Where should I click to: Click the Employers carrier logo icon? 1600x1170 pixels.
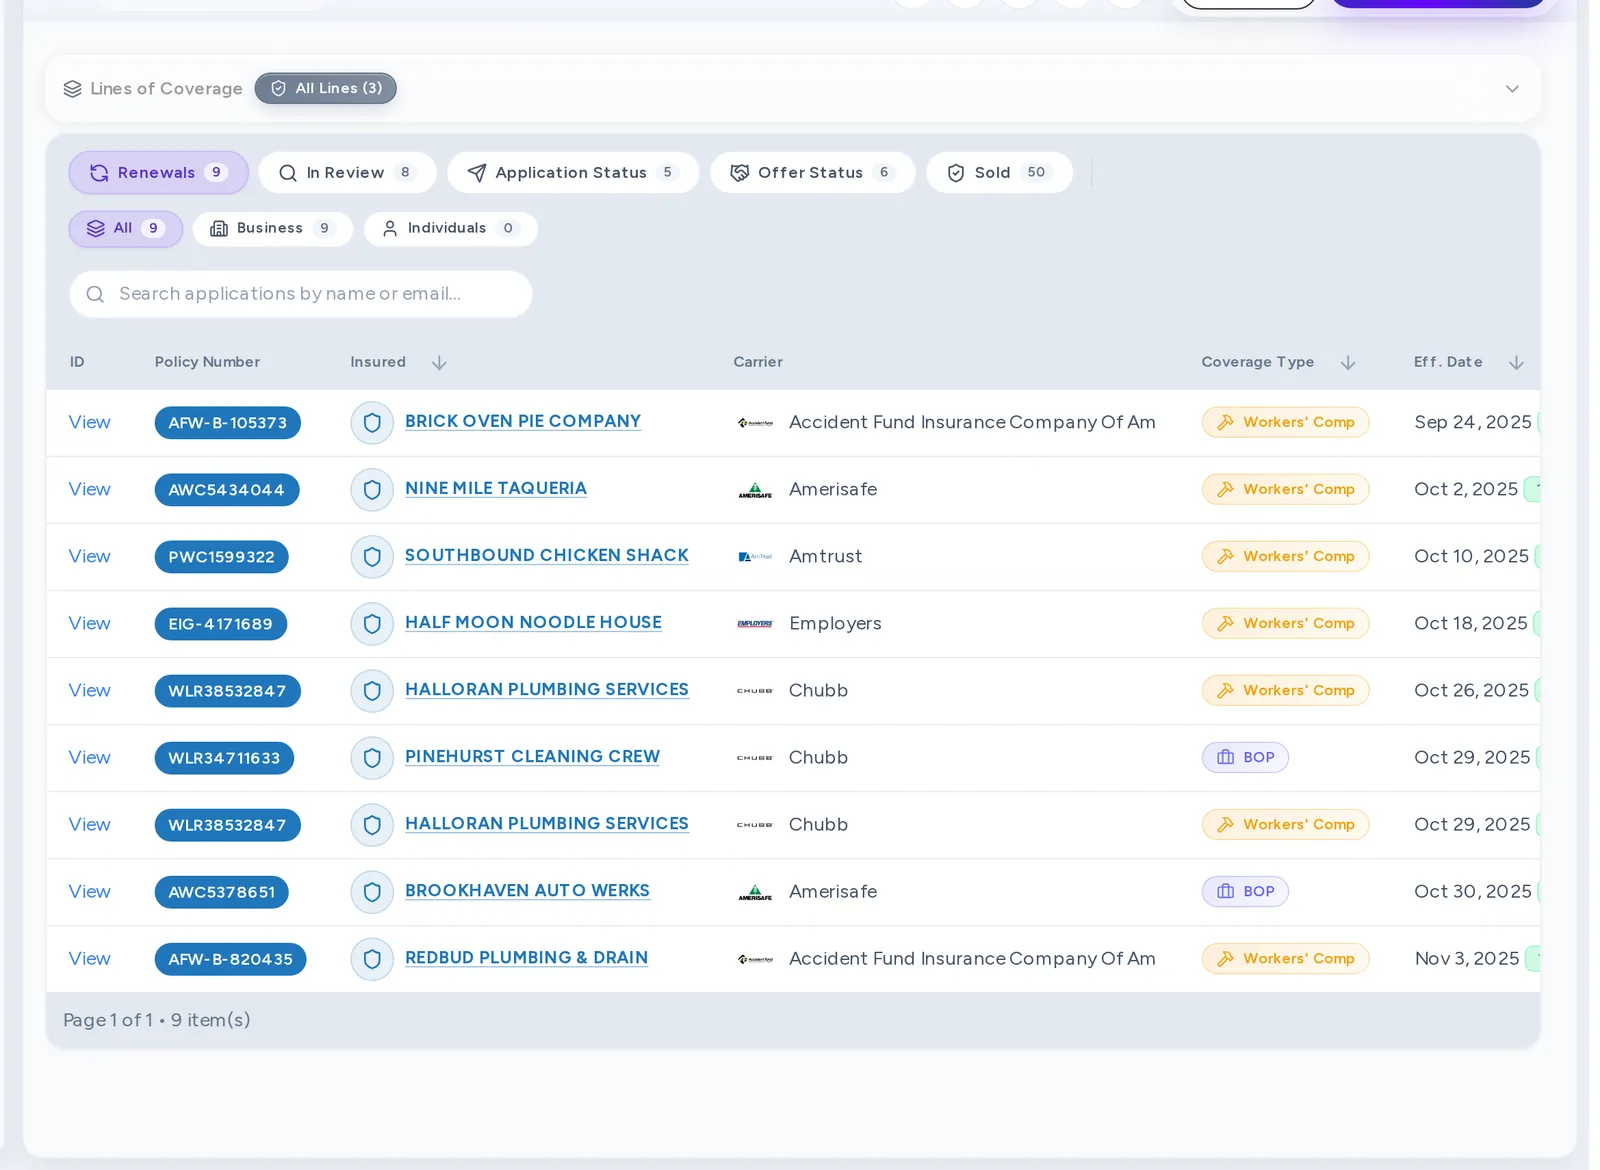pos(755,624)
